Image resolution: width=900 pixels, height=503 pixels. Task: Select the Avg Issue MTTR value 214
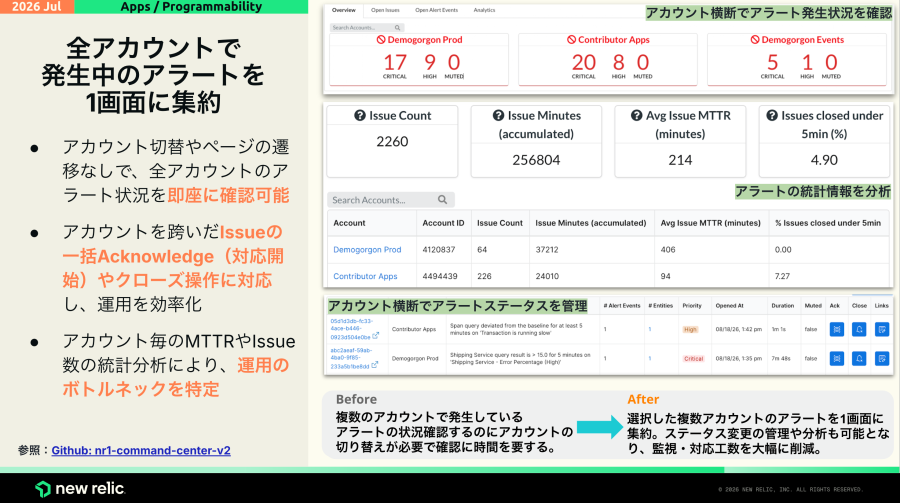coord(680,160)
